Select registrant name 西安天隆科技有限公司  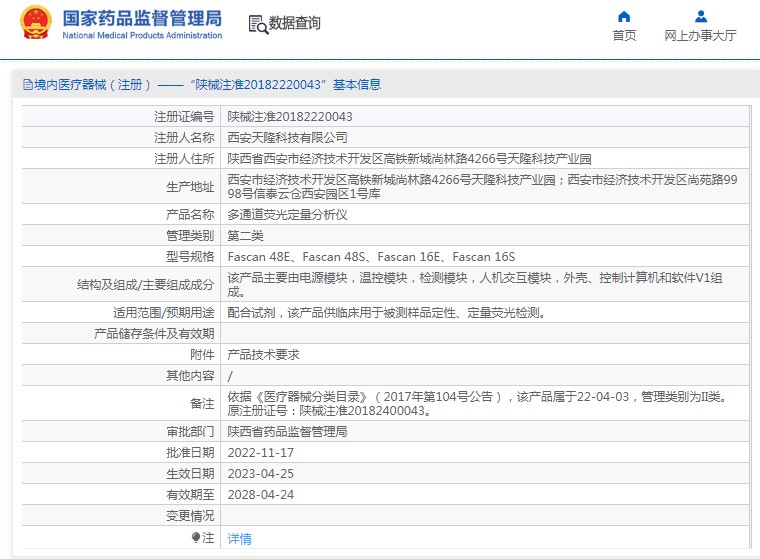coord(288,137)
